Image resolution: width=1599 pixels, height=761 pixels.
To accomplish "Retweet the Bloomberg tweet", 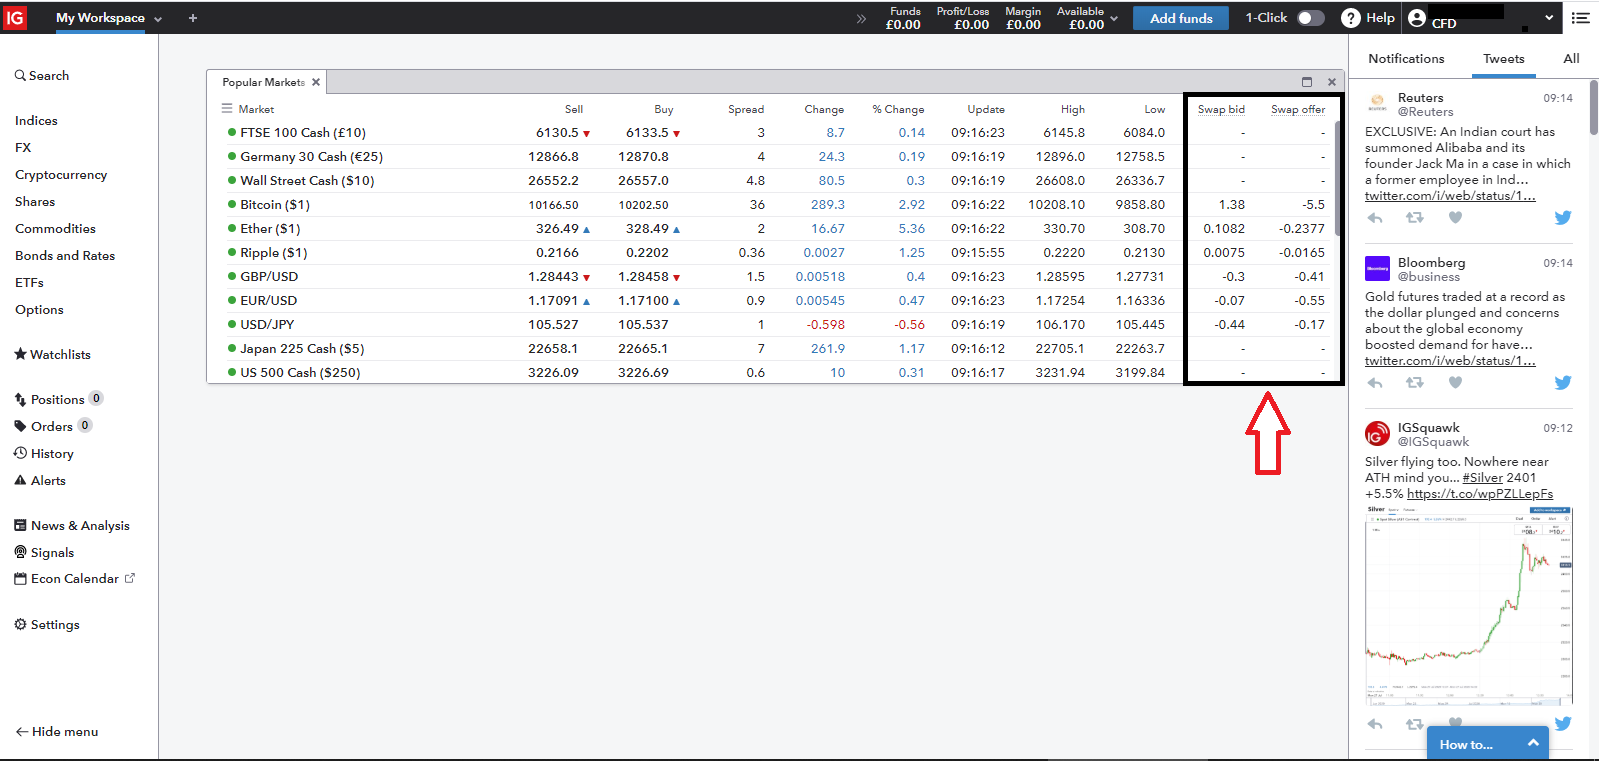I will [x=1414, y=383].
